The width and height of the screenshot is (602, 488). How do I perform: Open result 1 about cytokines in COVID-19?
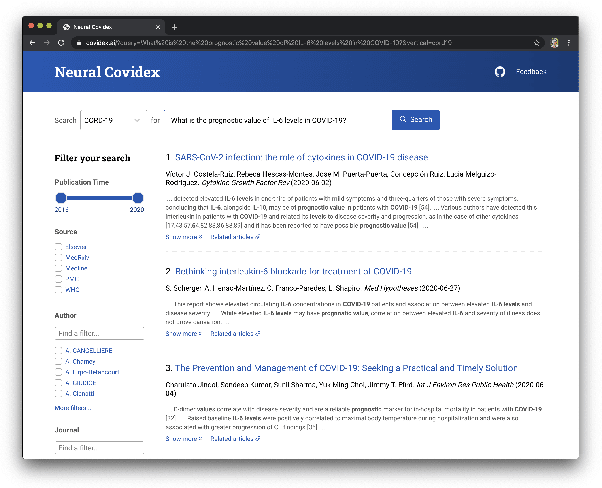(301, 157)
